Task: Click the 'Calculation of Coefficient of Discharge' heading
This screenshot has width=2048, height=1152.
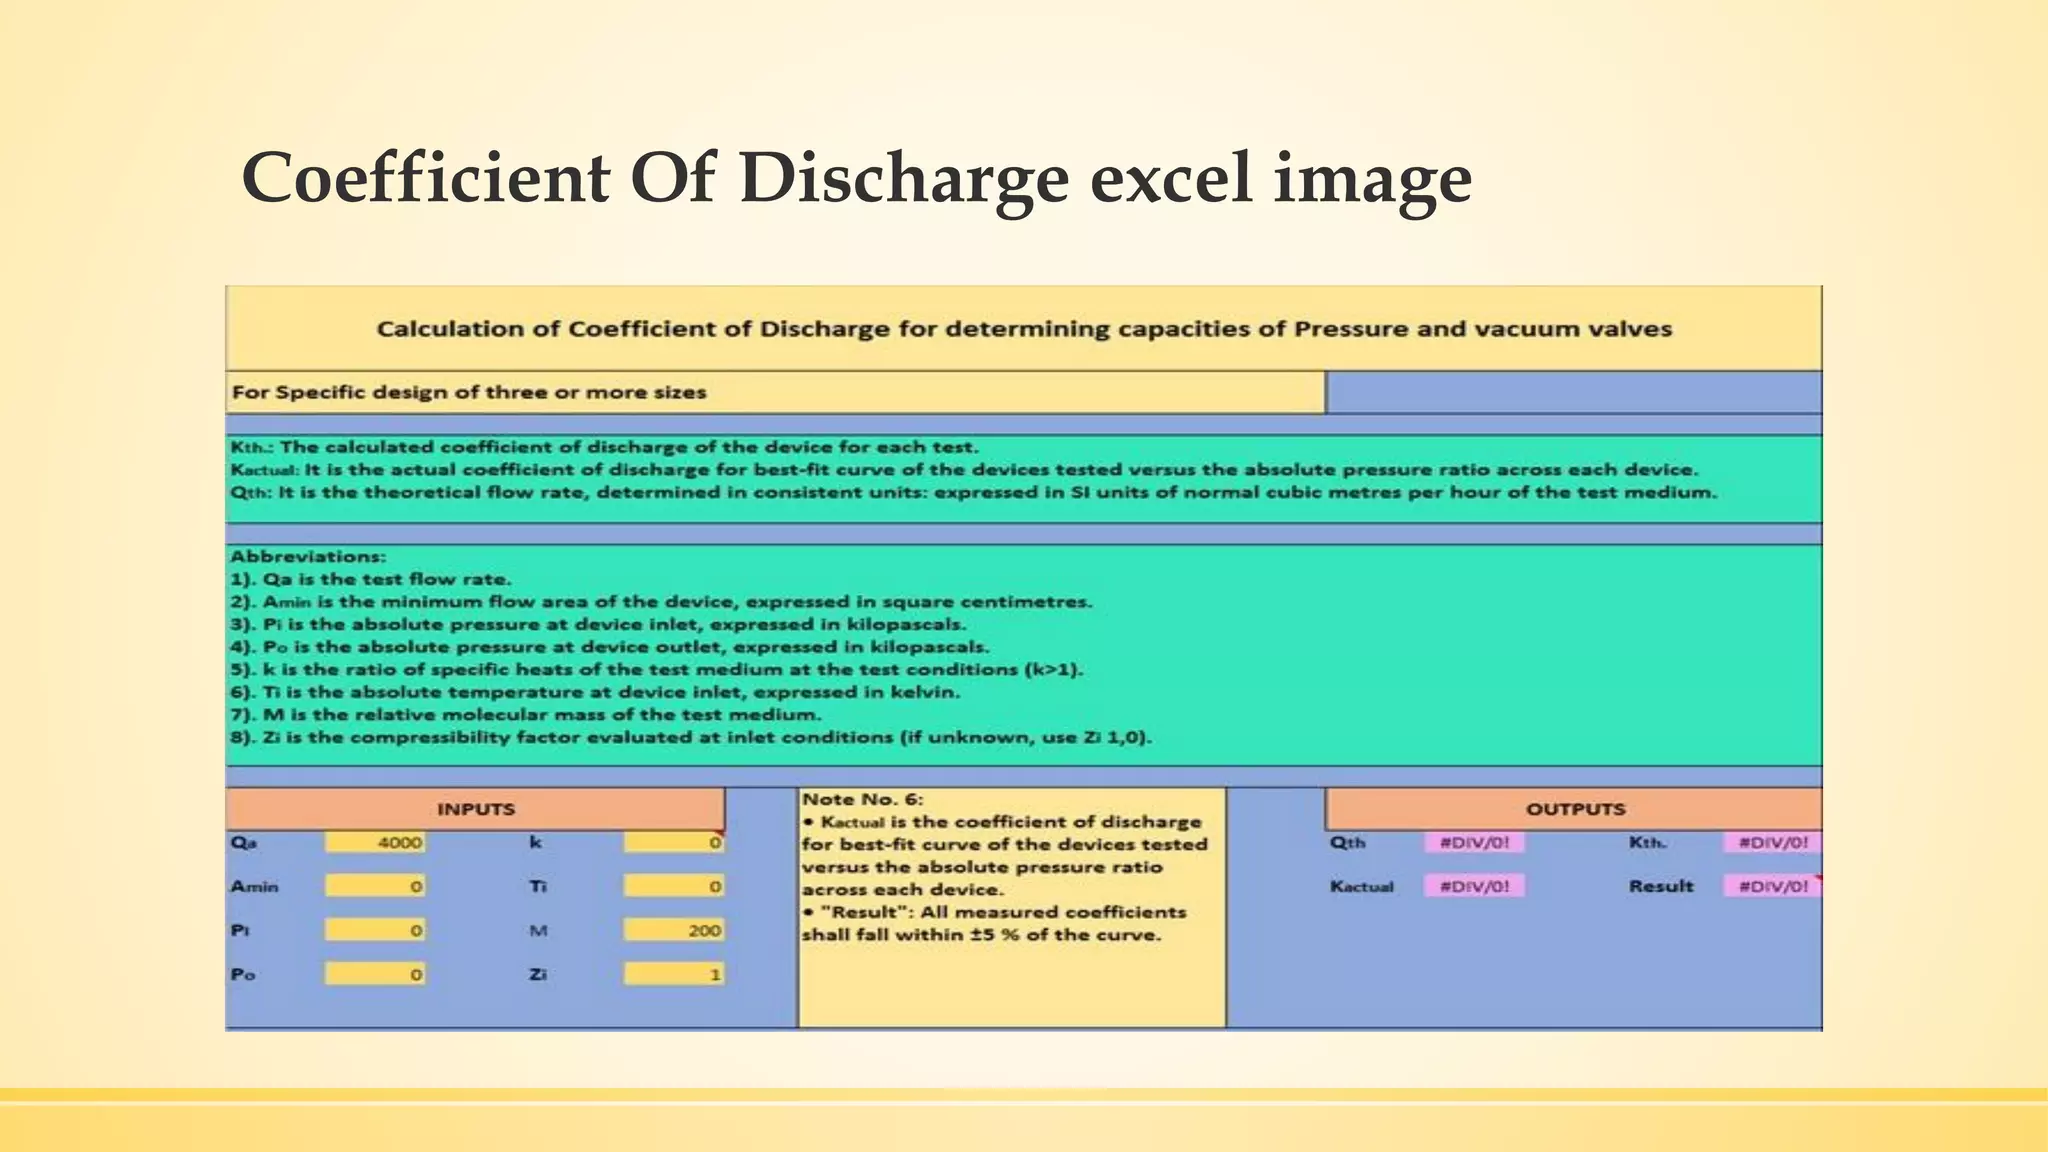Action: 1024,329
